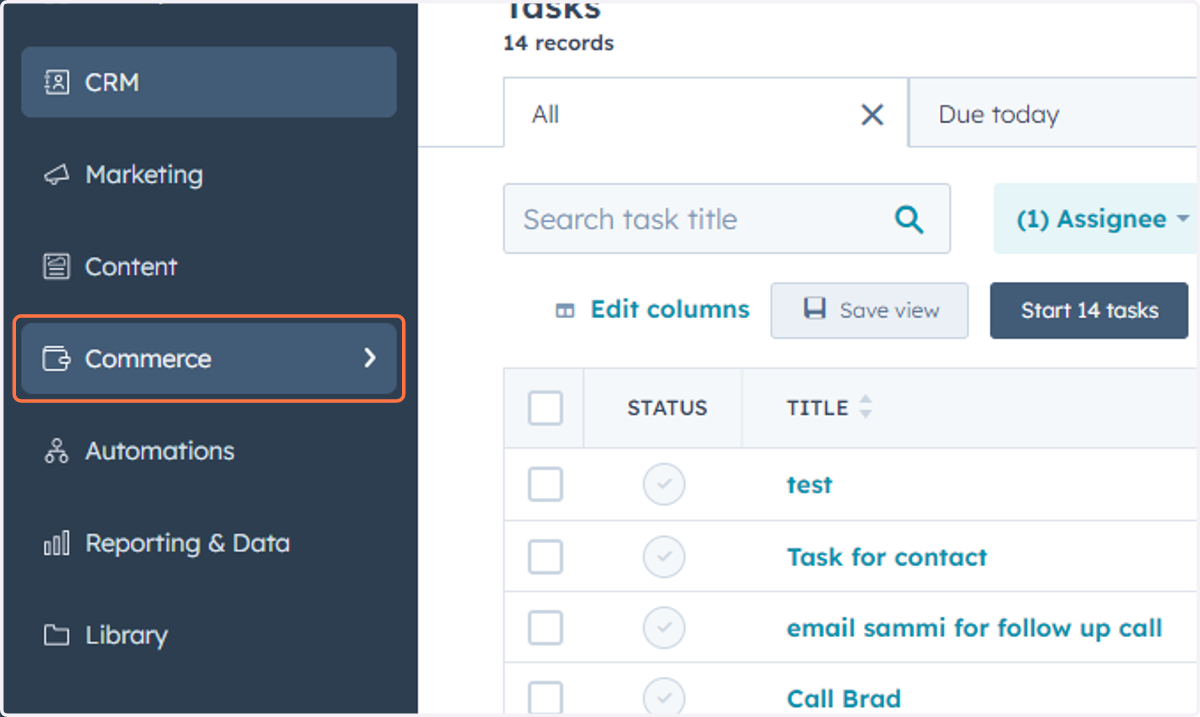Mark Call Brad task as complete

tap(664, 697)
